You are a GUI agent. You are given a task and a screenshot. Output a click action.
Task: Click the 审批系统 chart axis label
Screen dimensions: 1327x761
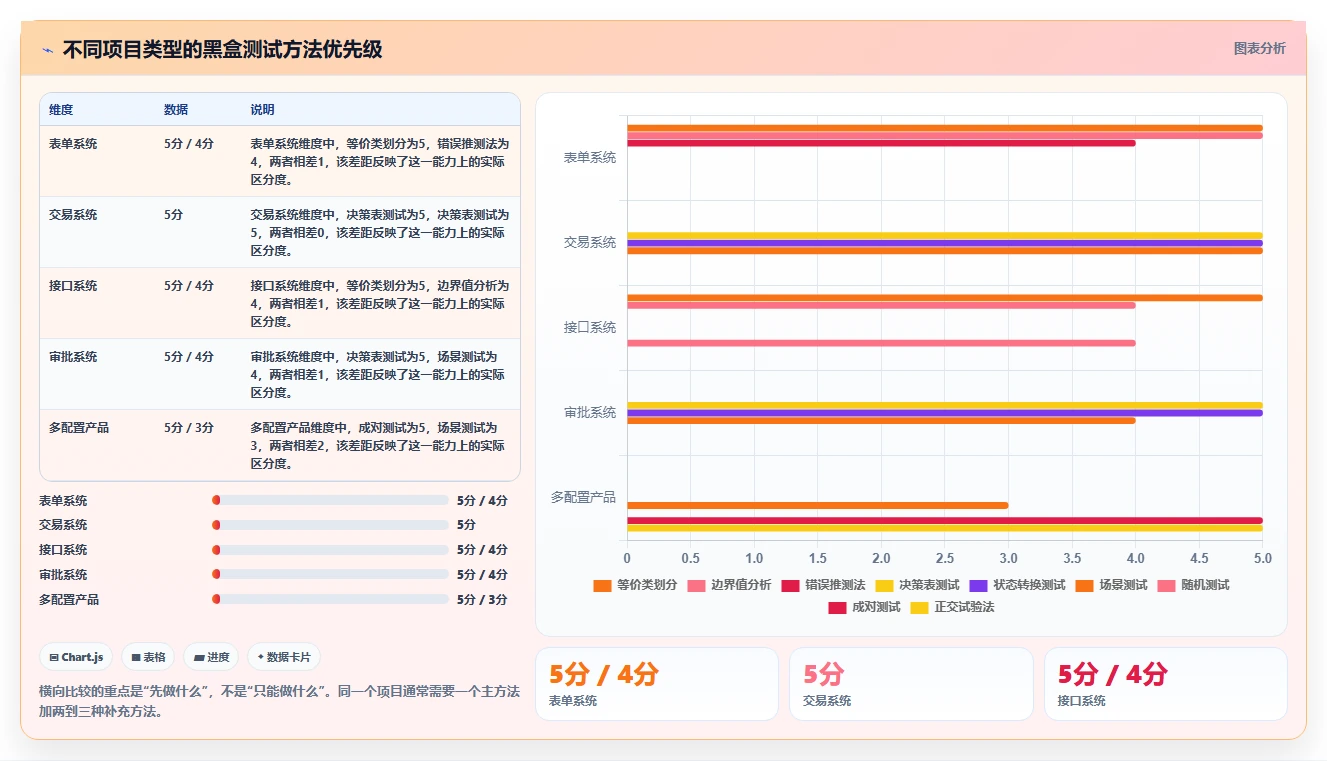pyautogui.click(x=590, y=413)
